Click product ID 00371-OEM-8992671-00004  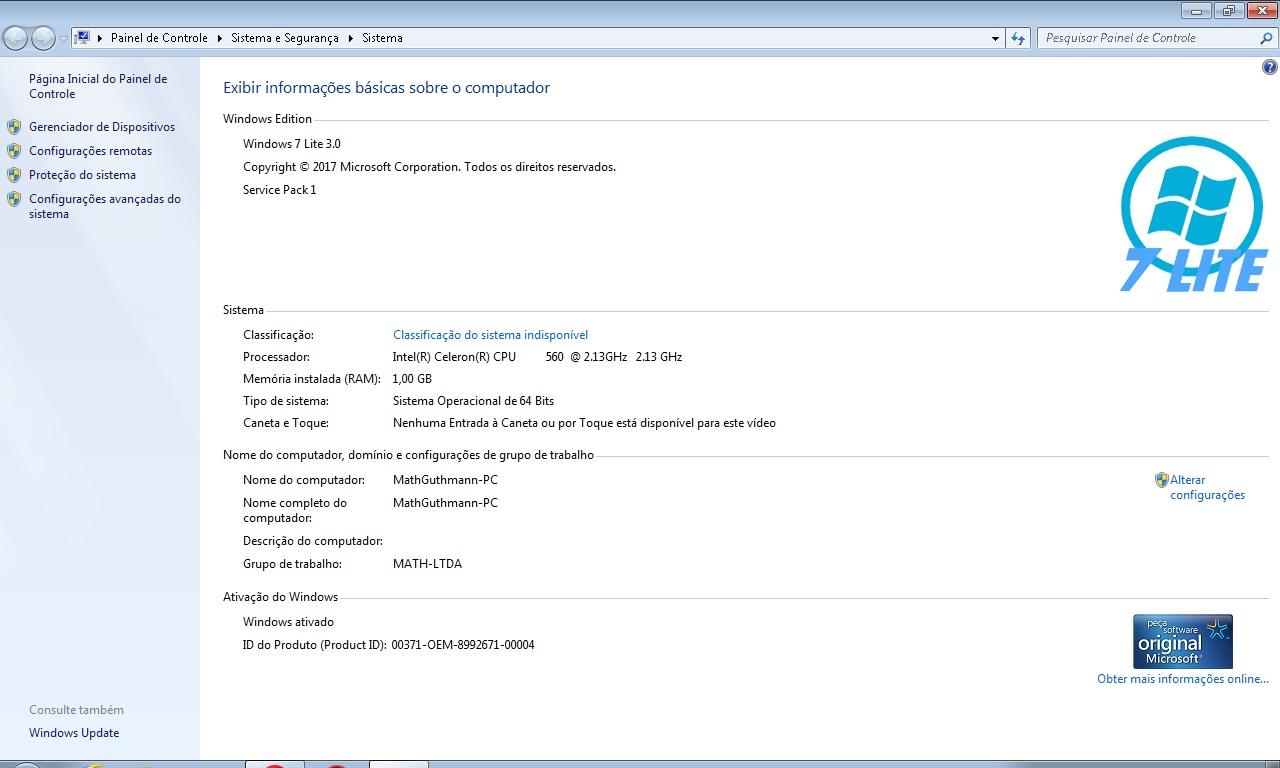click(x=463, y=645)
